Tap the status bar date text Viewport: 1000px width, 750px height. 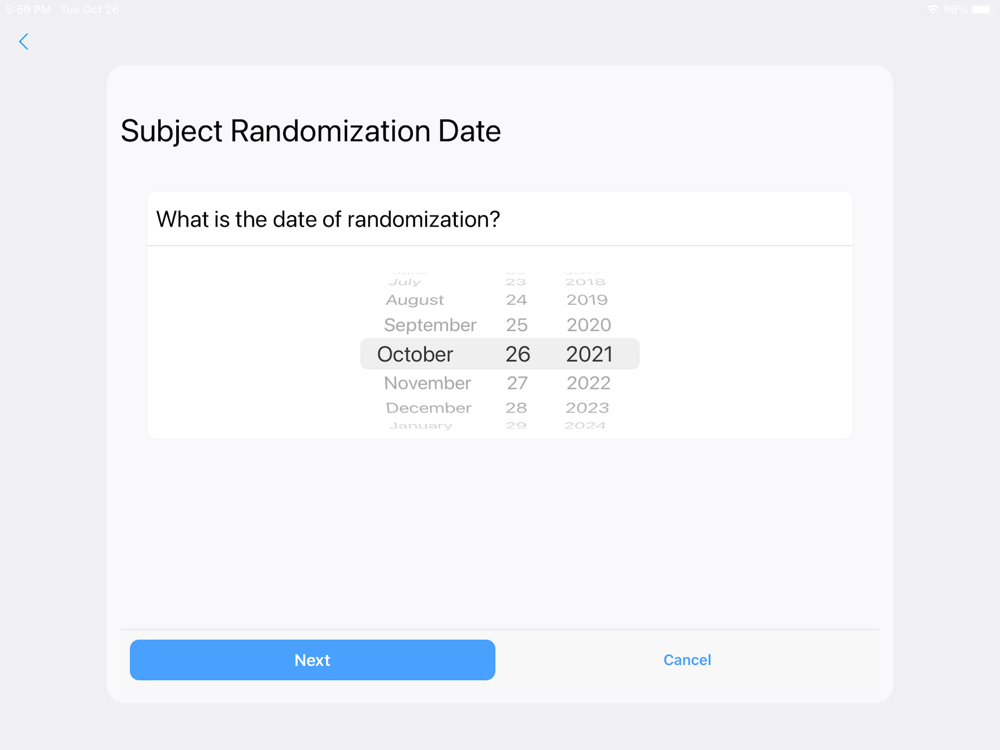(90, 9)
